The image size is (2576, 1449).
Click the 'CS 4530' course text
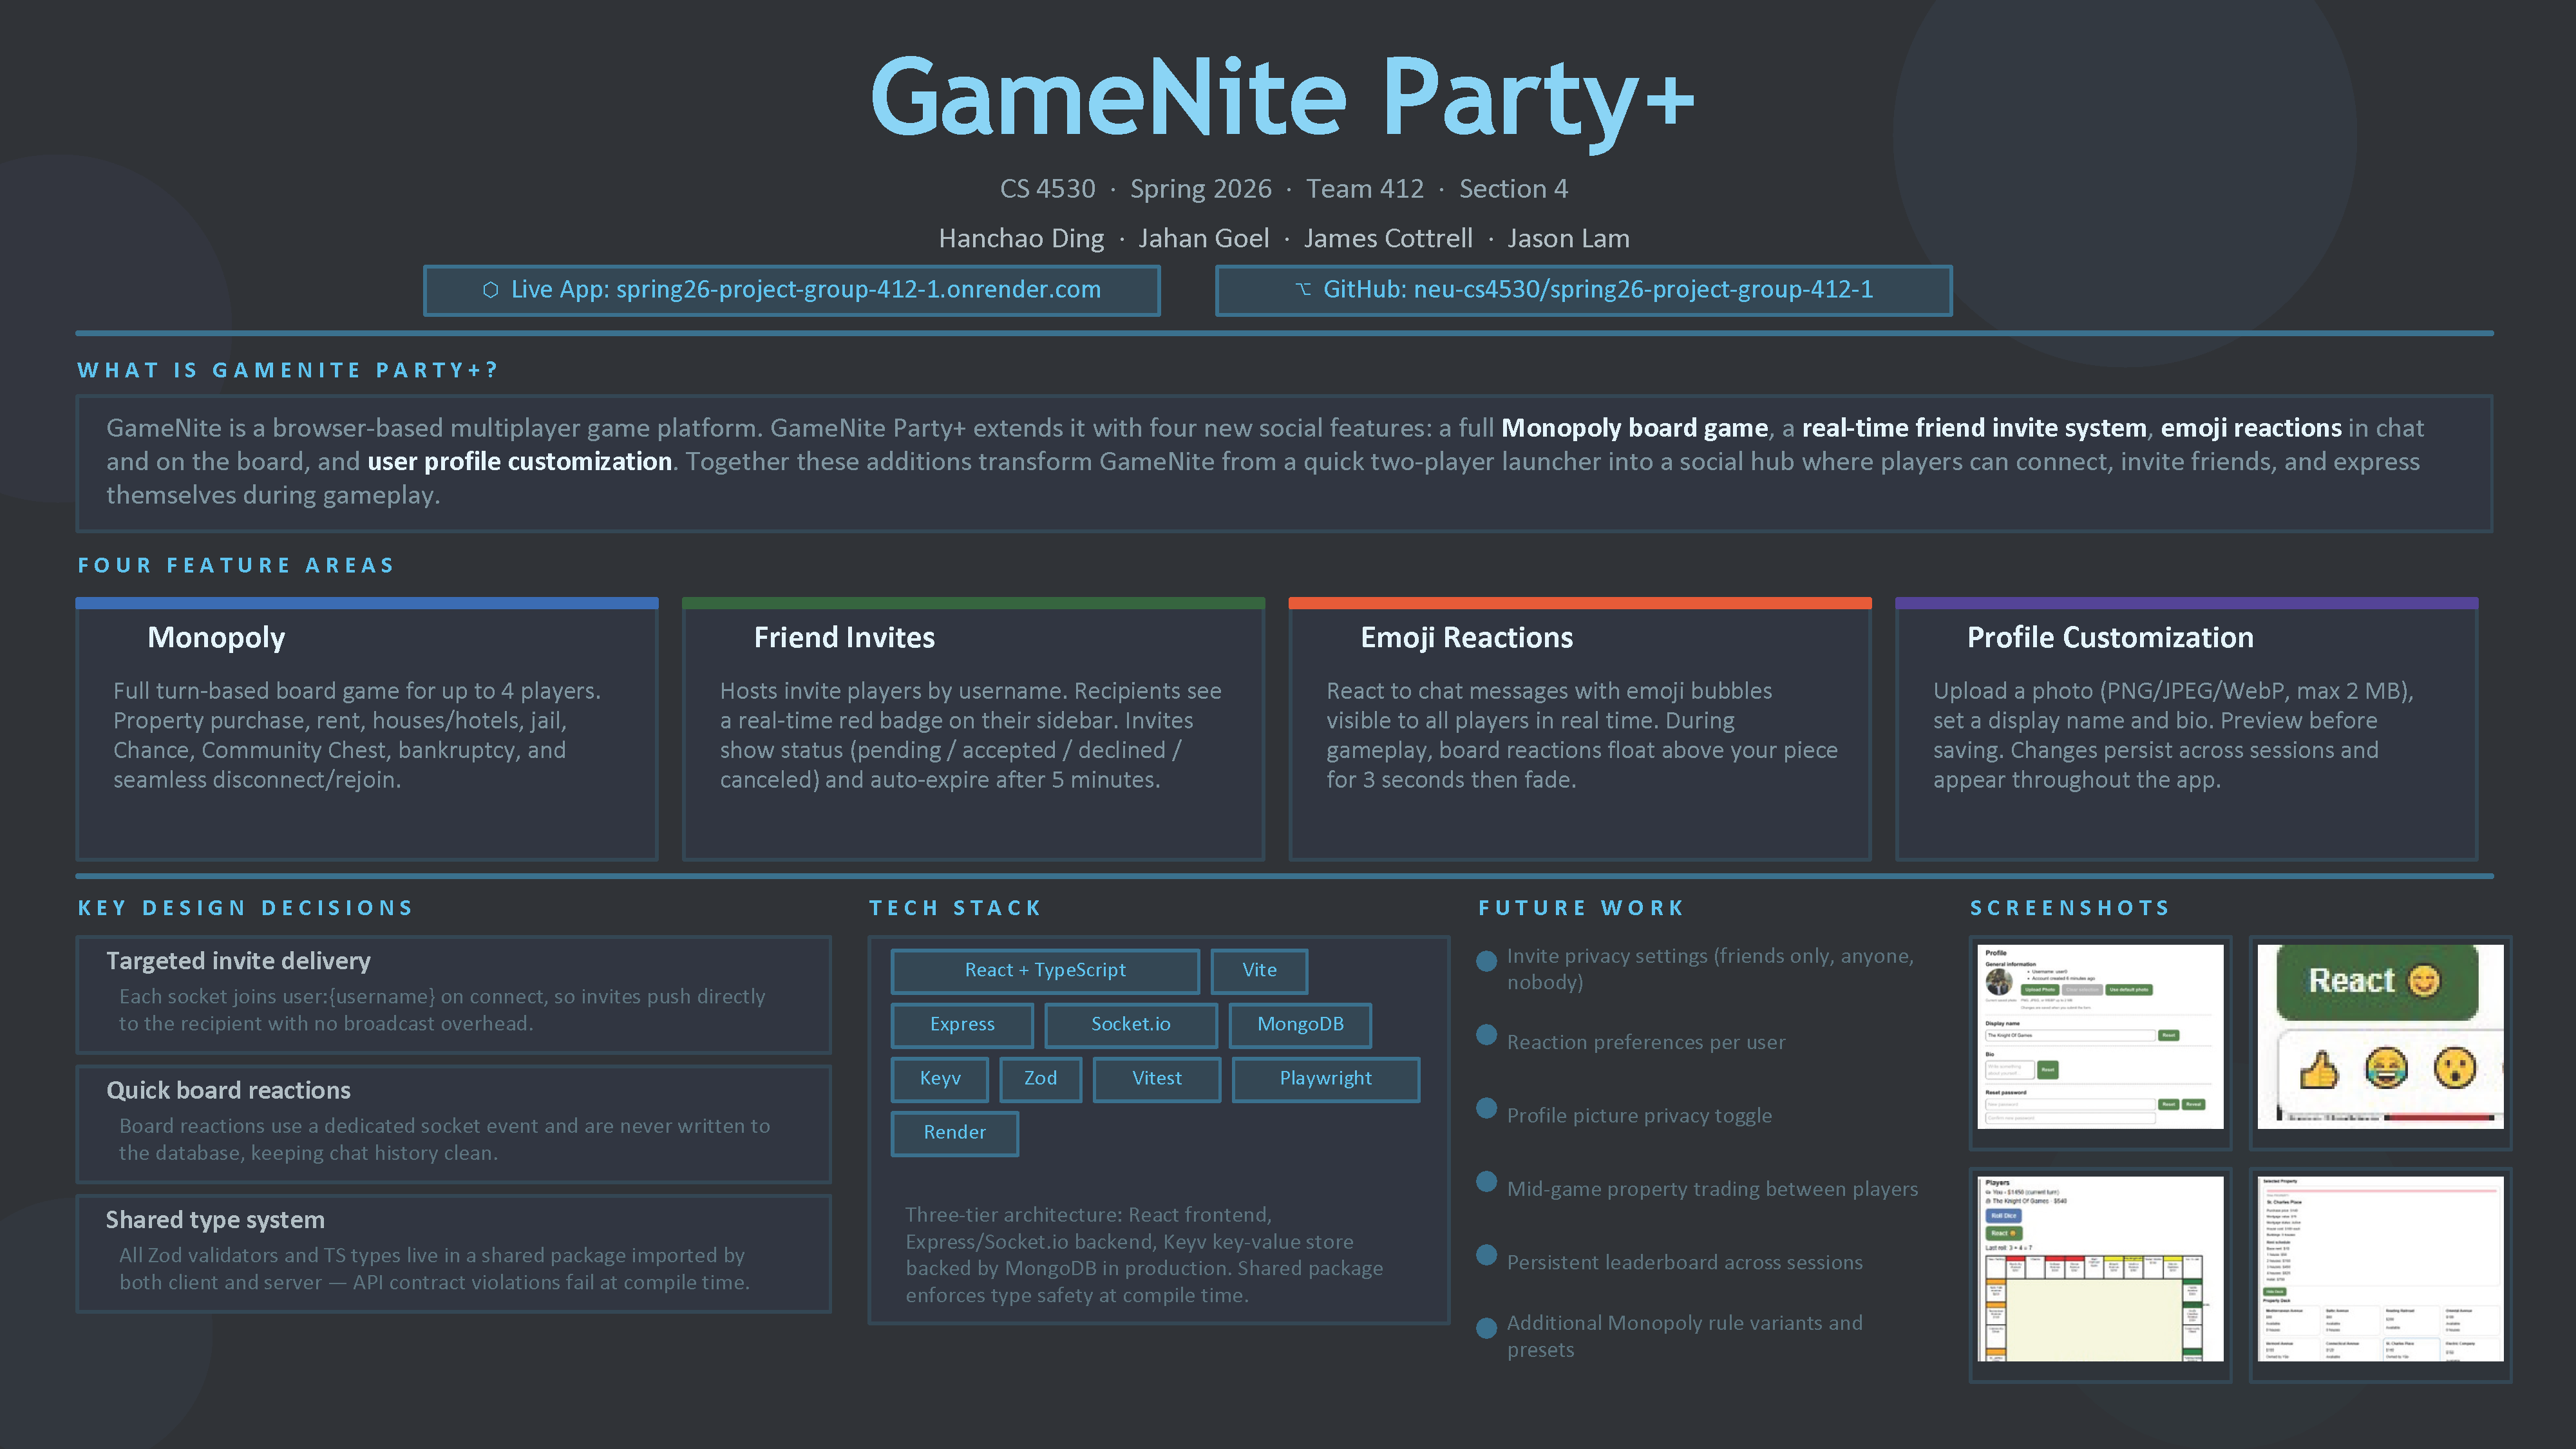click(1048, 189)
